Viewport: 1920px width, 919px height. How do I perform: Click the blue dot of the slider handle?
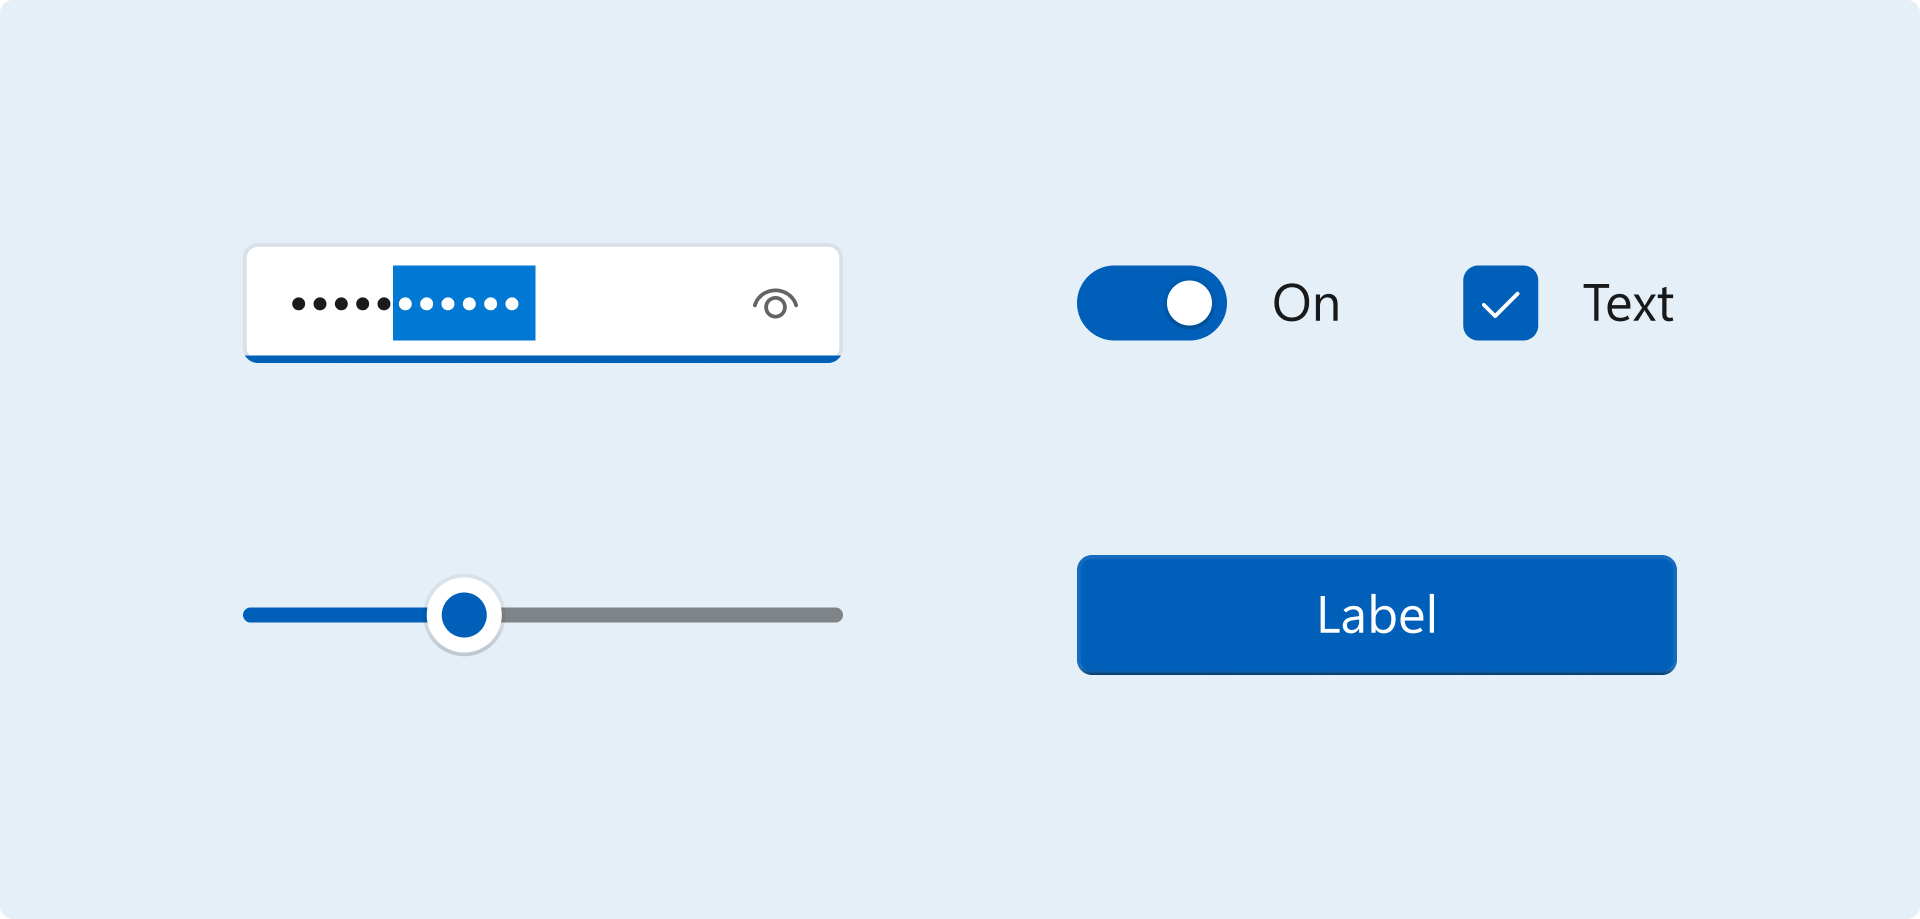pyautogui.click(x=464, y=615)
